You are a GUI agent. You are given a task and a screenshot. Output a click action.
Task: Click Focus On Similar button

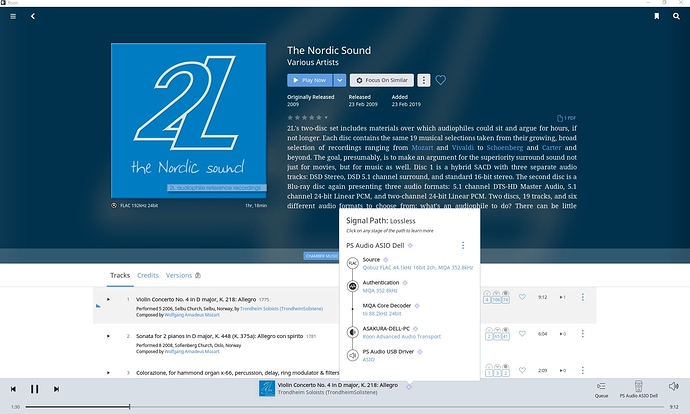tap(382, 80)
